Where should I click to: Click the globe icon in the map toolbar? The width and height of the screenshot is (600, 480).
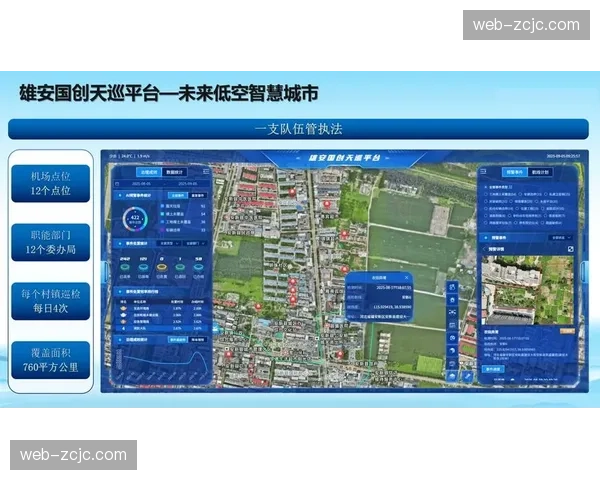click(x=452, y=351)
